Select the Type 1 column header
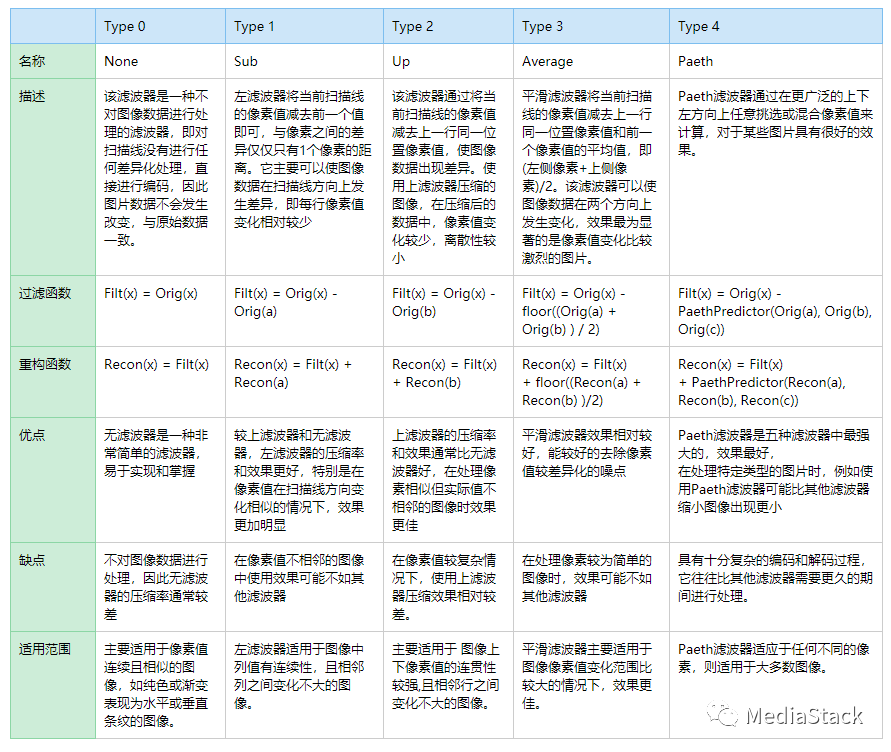 (255, 26)
